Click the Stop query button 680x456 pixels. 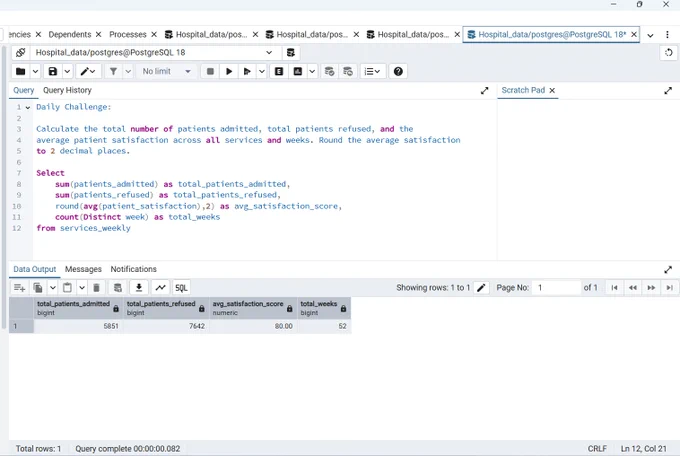tap(210, 71)
